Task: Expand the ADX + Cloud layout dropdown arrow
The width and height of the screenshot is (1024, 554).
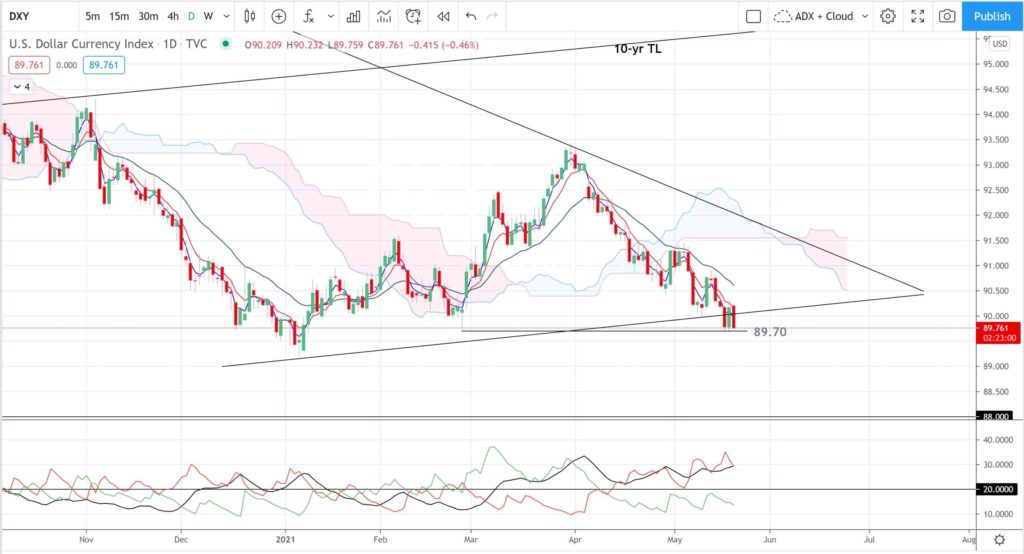Action: [865, 16]
